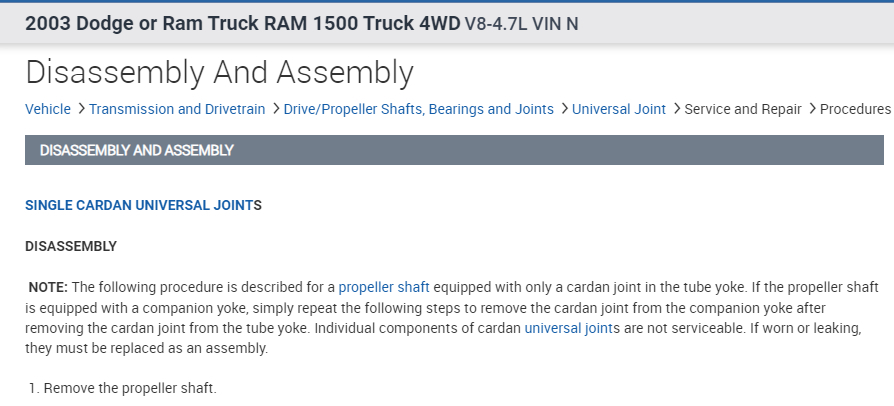This screenshot has width=894, height=406.
Task: Click chevron before Procedures breadcrumb
Action: [x=811, y=109]
